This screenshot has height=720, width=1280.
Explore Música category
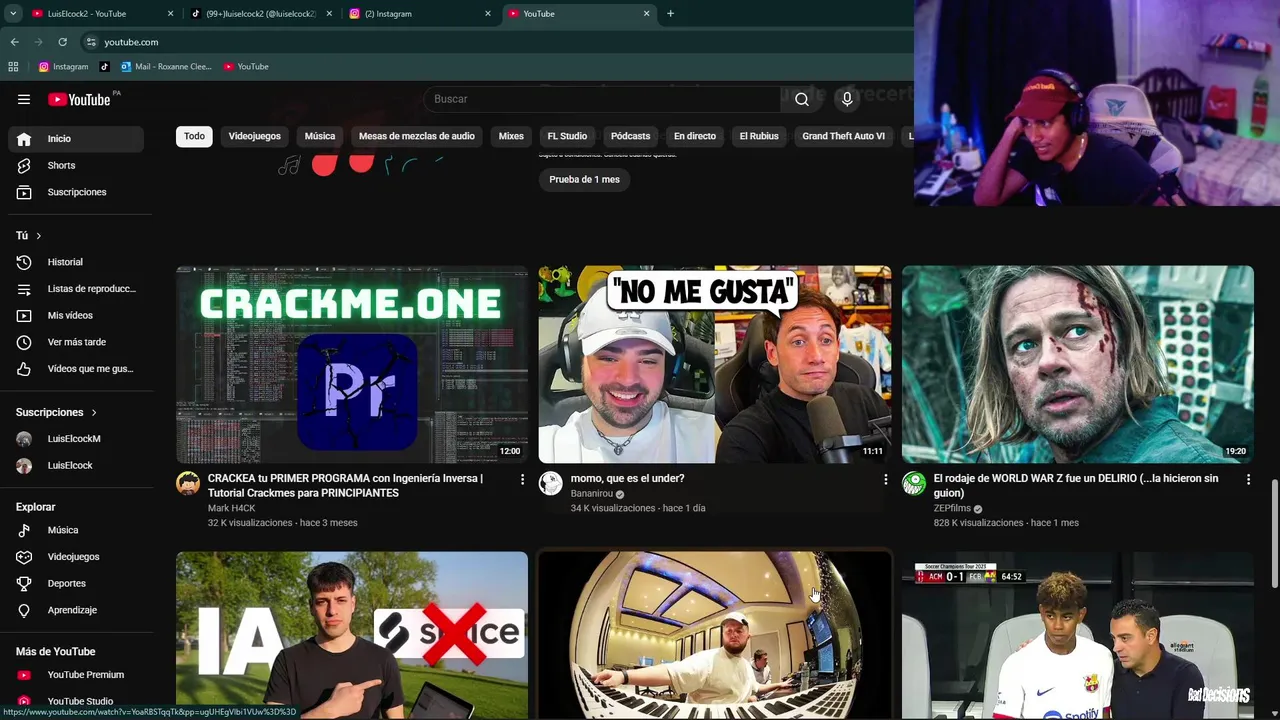tap(76, 530)
